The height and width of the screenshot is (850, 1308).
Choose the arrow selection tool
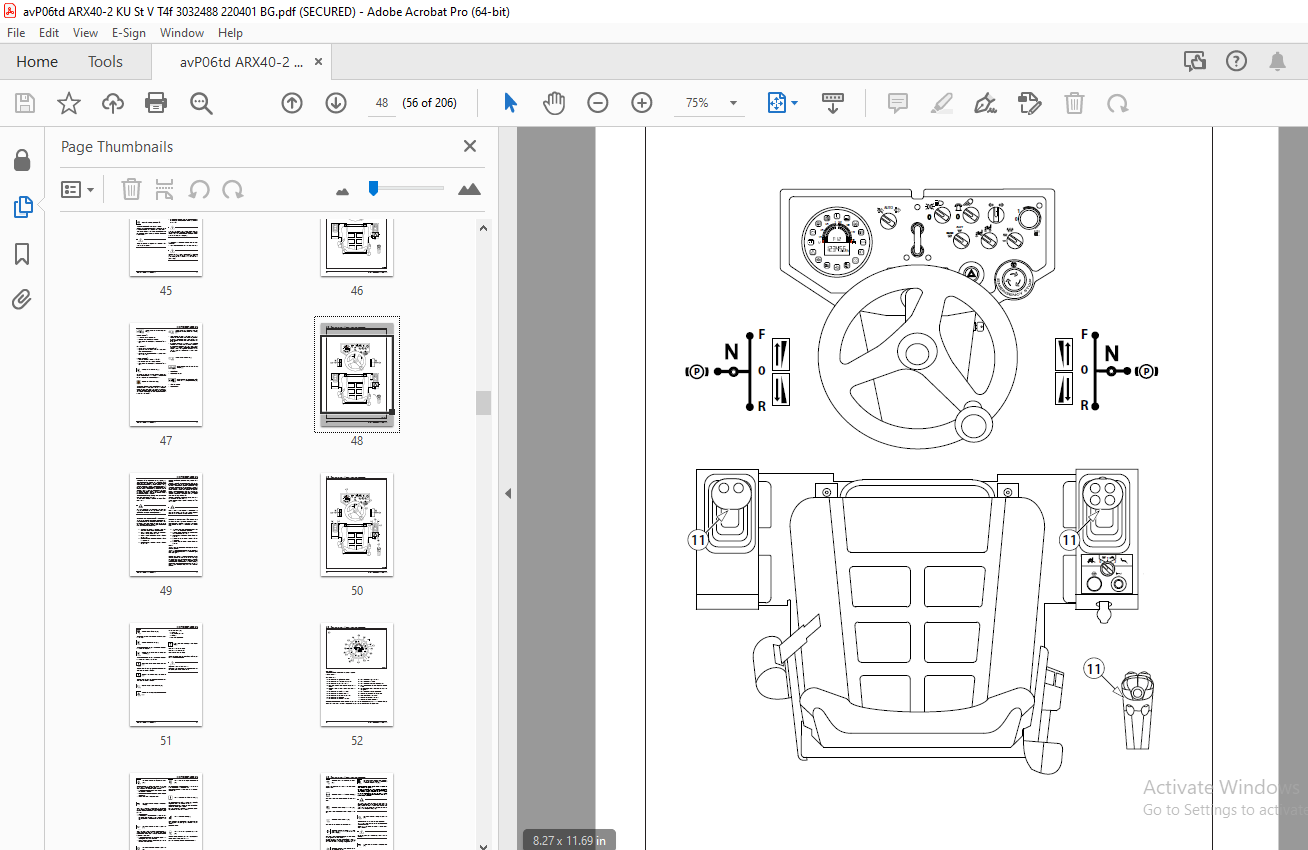pos(511,103)
